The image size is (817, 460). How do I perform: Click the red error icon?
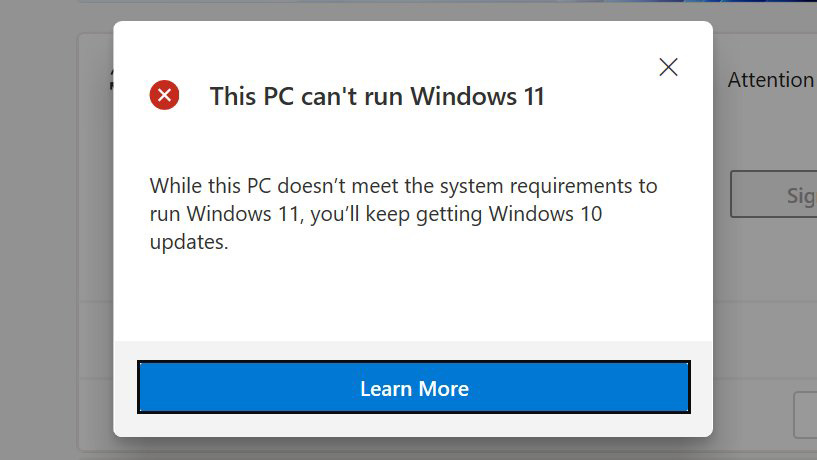pyautogui.click(x=164, y=96)
